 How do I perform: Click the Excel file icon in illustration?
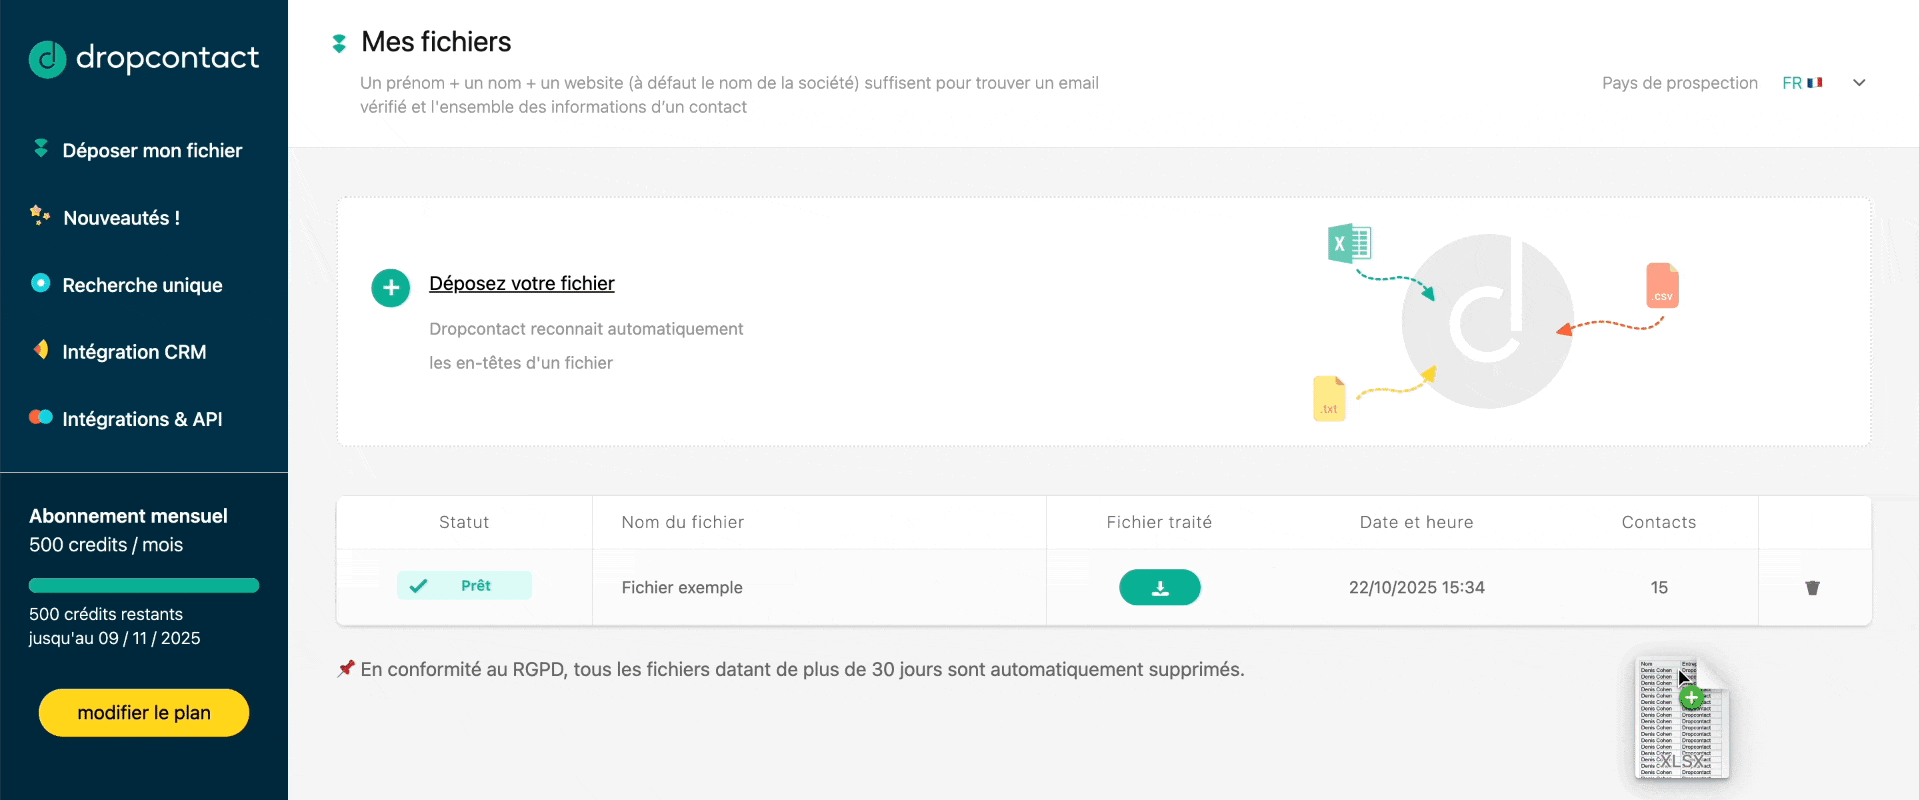(1349, 243)
